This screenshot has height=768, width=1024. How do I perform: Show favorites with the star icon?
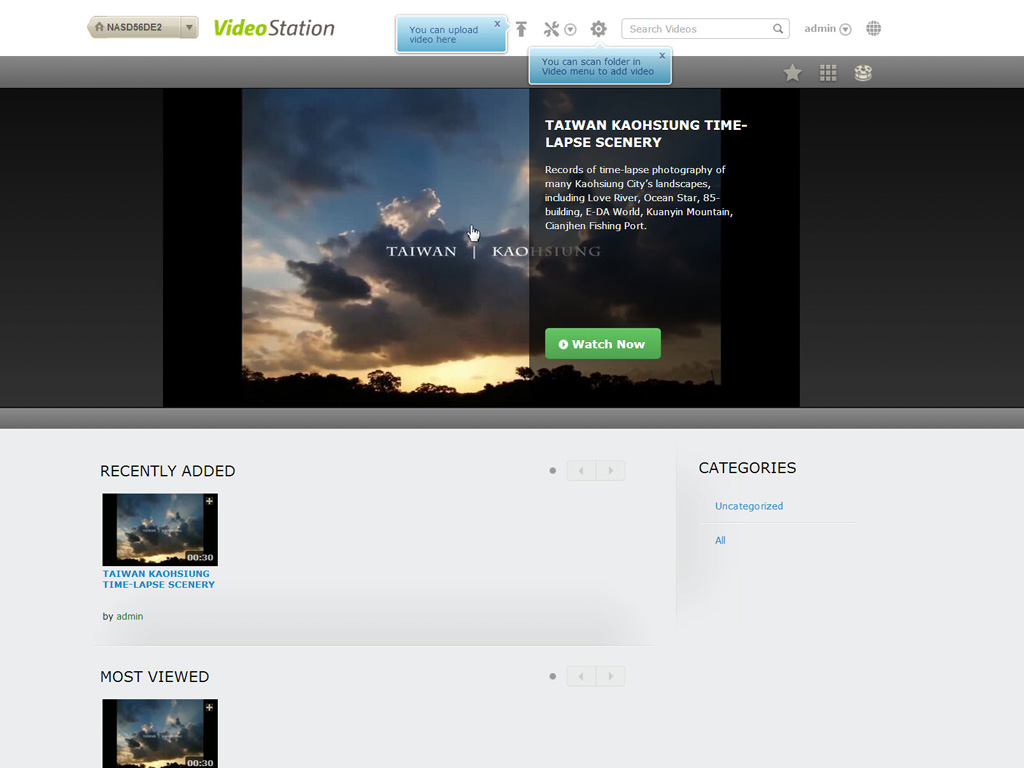tap(792, 72)
